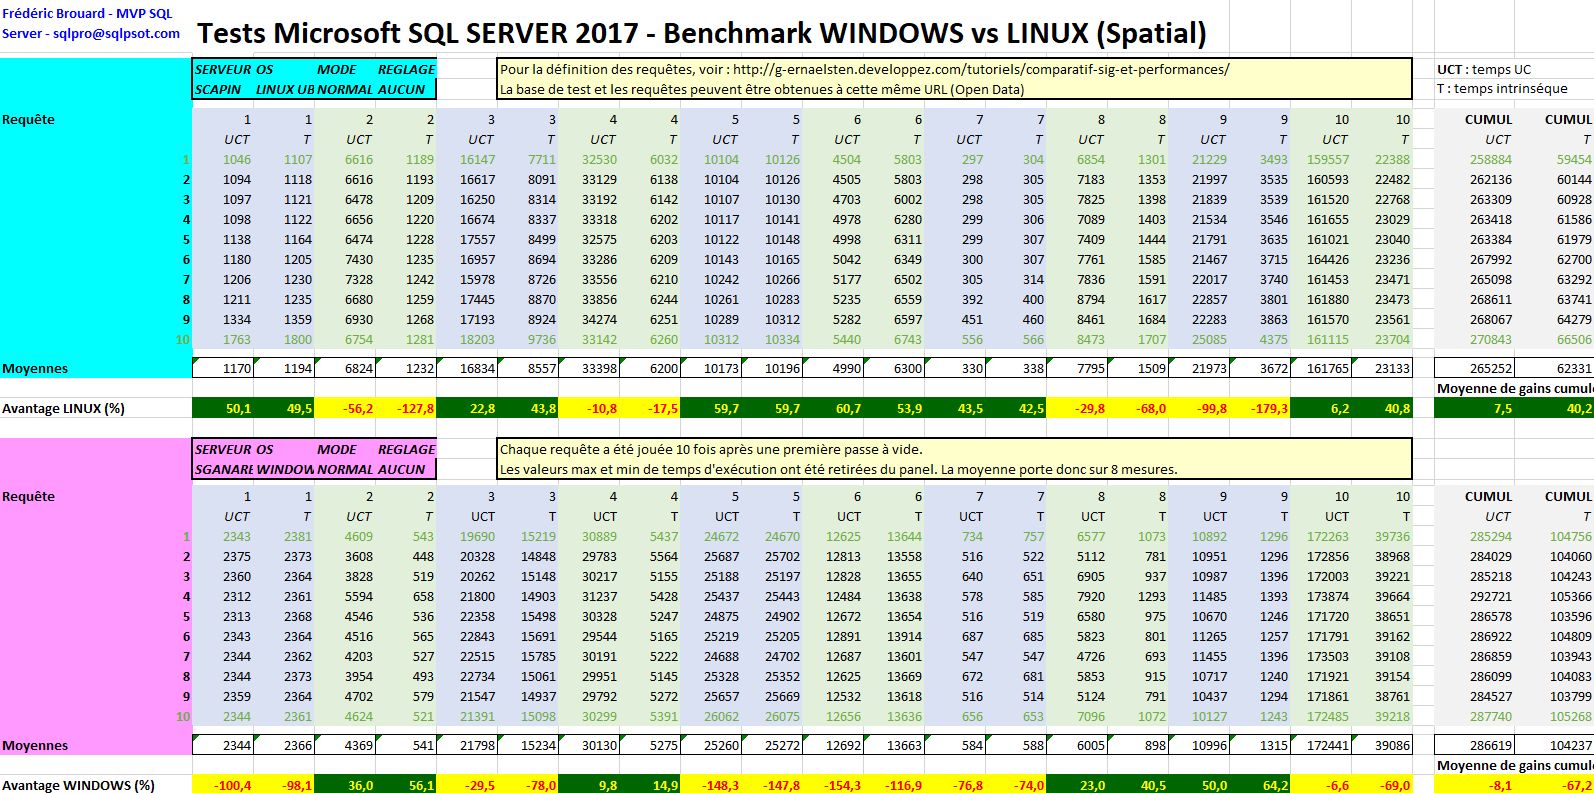Select the note 'Chaque requête a été jouée 10 fois'
The image size is (1594, 793).
[x=710, y=449]
